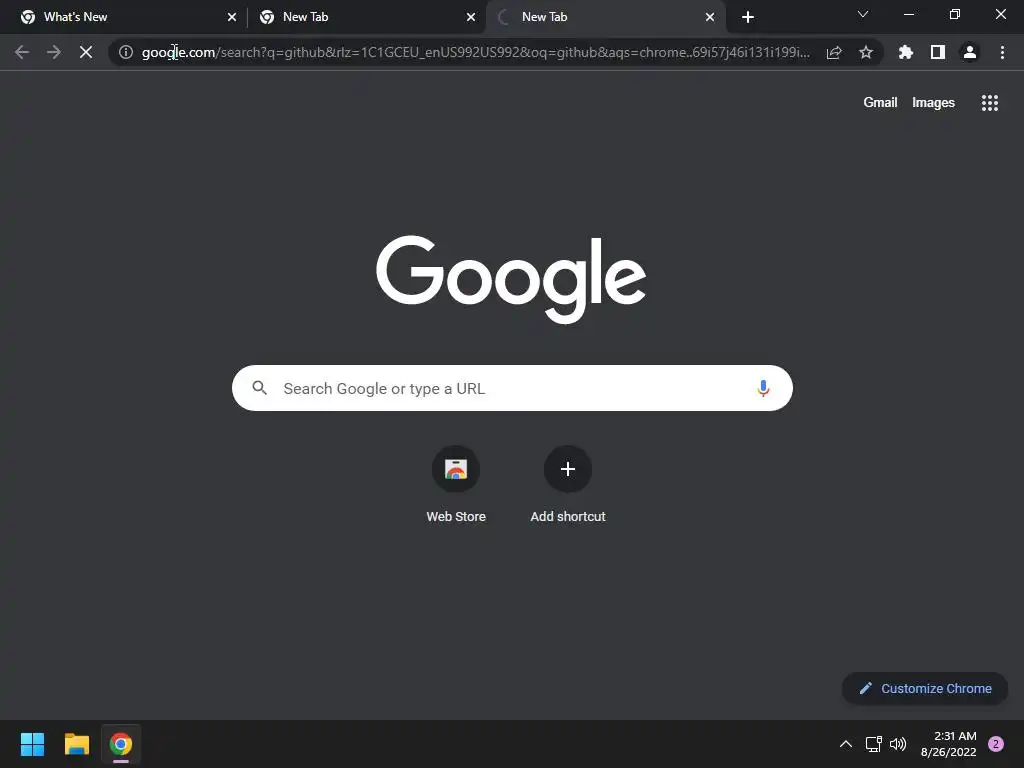
Task: Open a new tab with plus button
Action: tap(748, 17)
